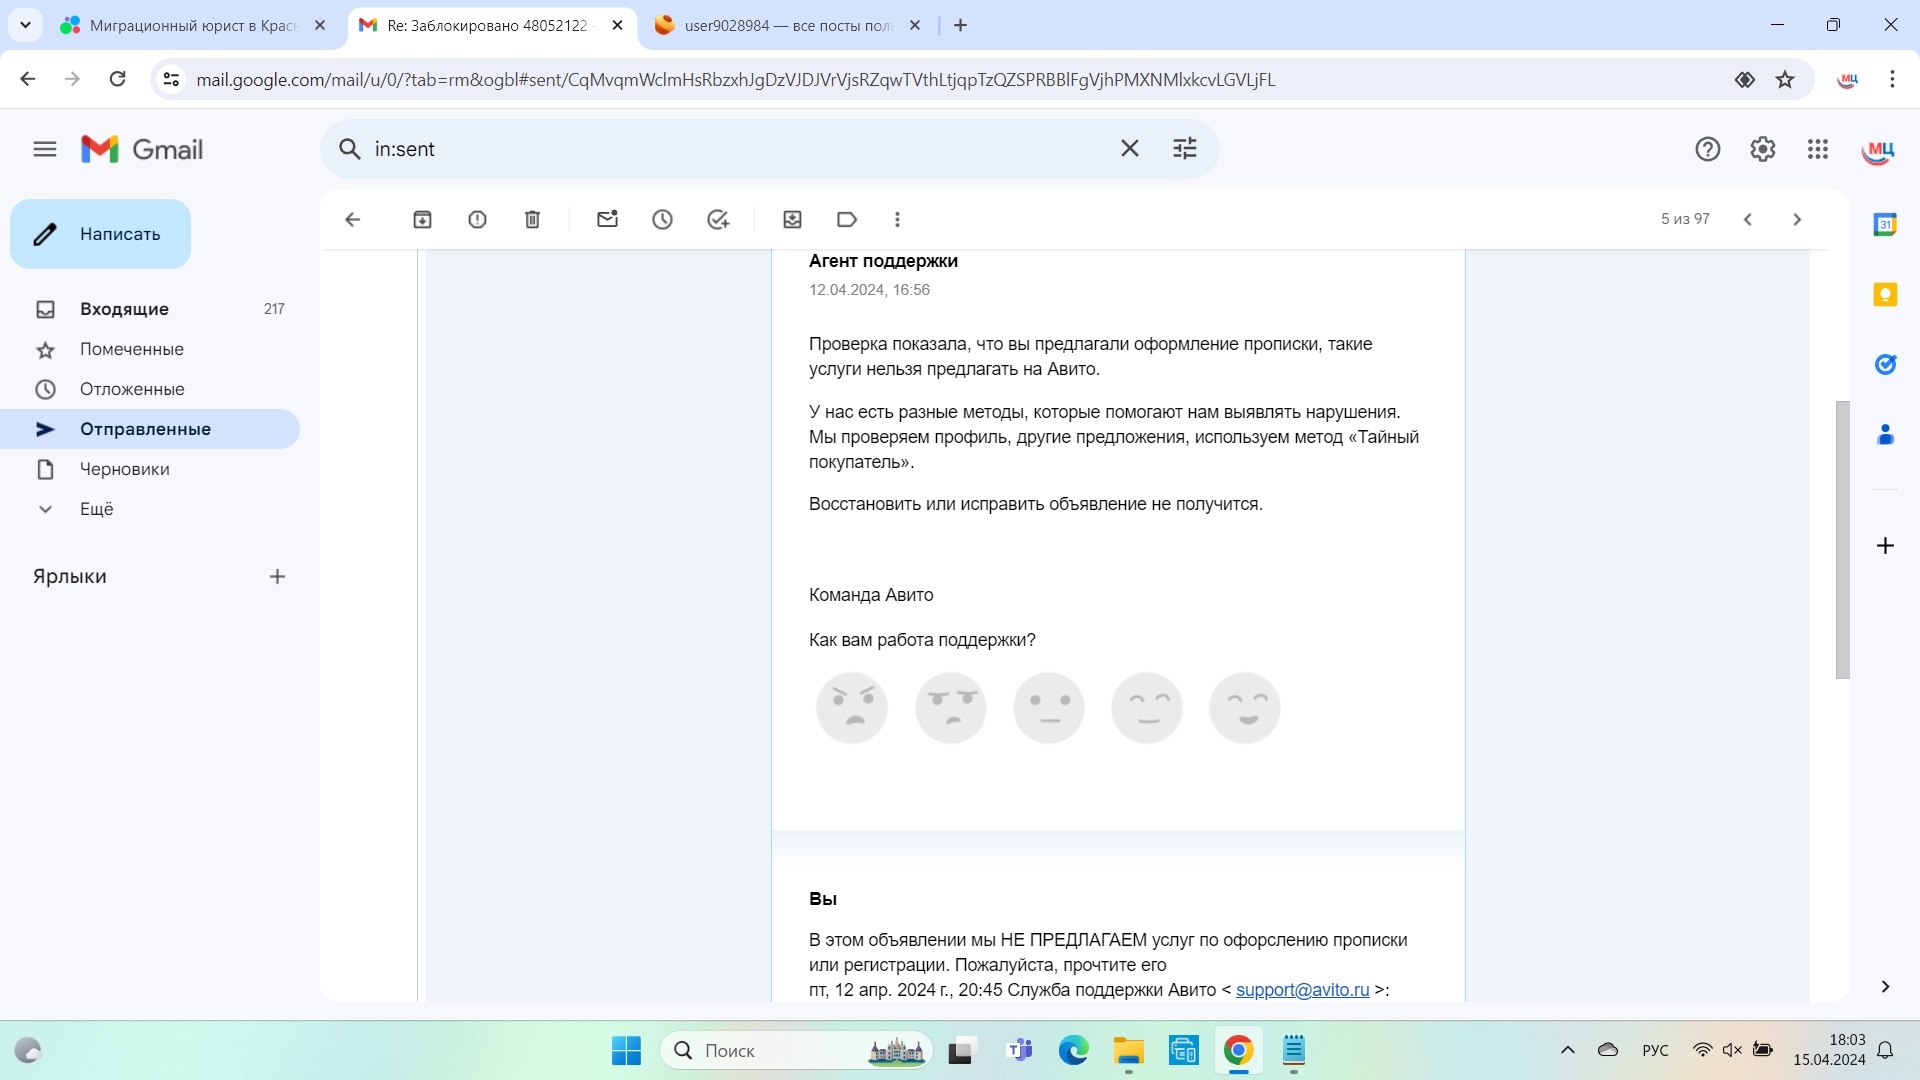Go to newer message arrow

pos(1748,220)
